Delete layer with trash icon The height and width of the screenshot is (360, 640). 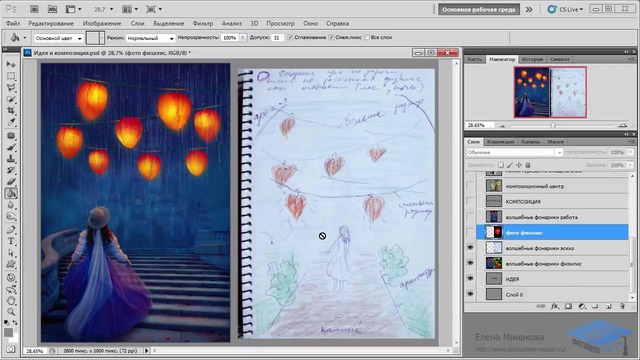(x=622, y=306)
